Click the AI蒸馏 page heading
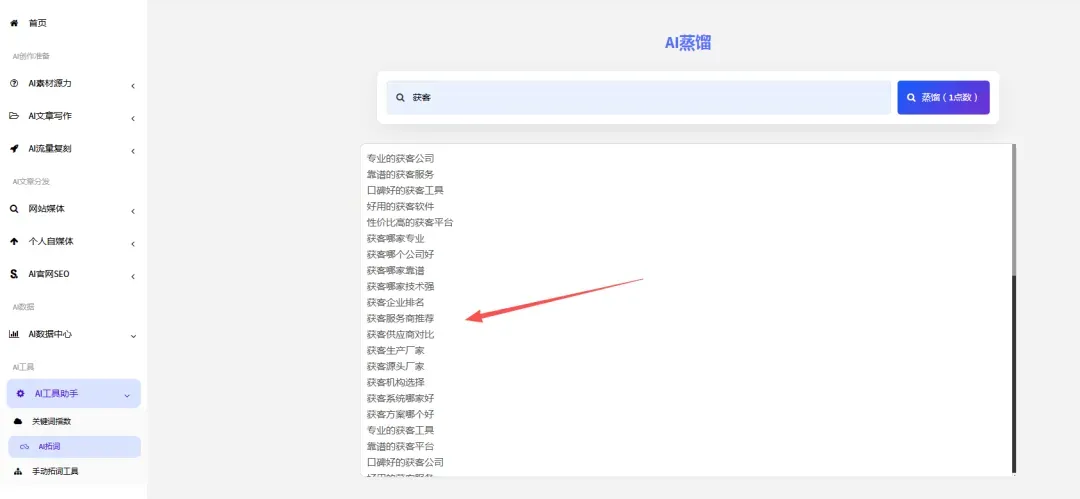The height and width of the screenshot is (499, 1080). click(x=687, y=43)
